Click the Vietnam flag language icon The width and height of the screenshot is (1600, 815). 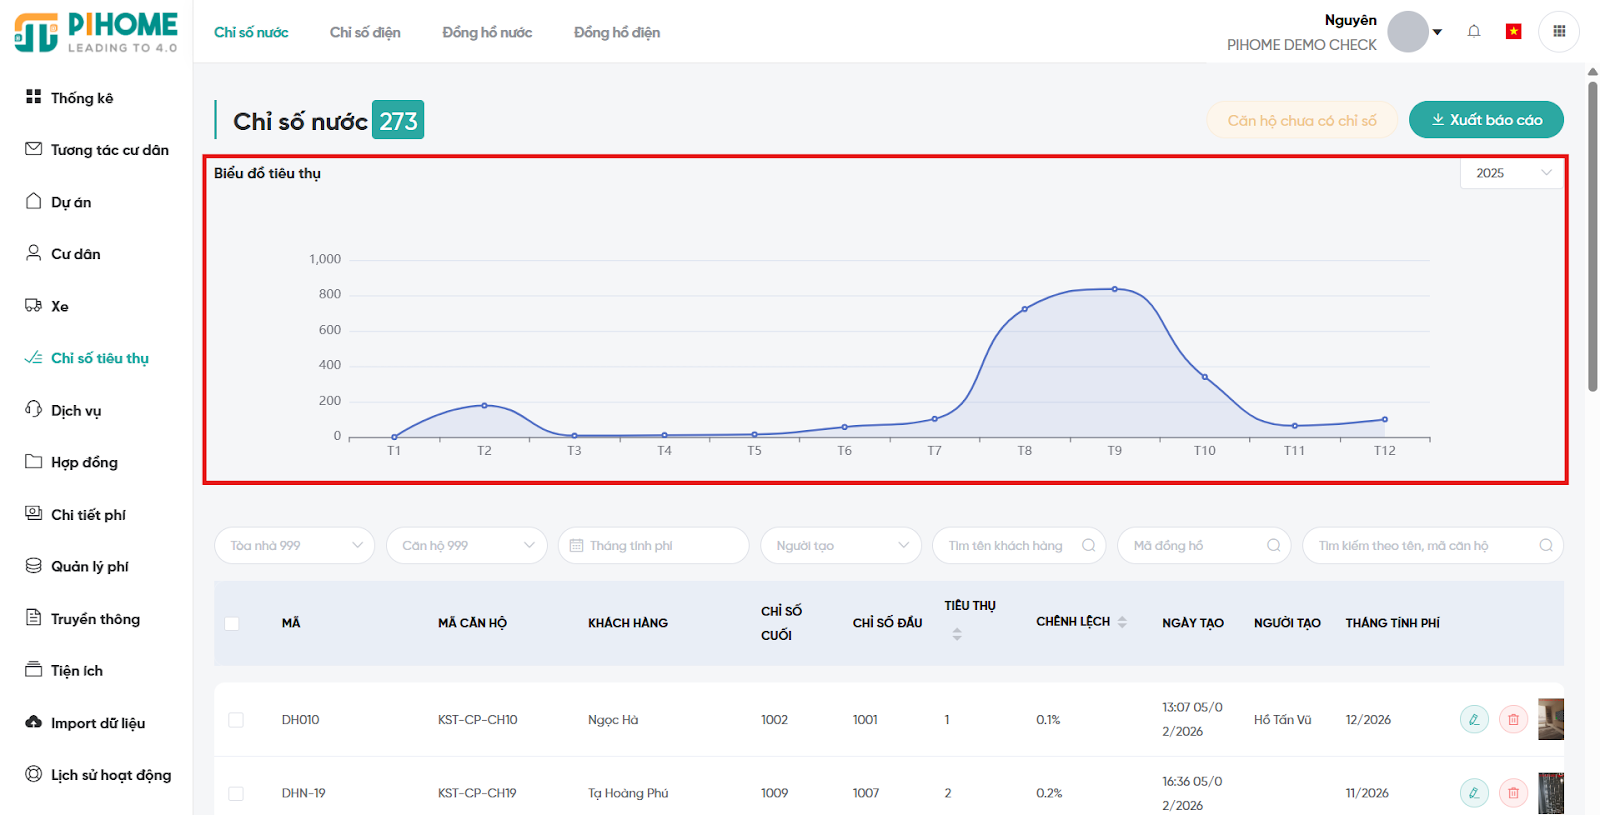1513,32
